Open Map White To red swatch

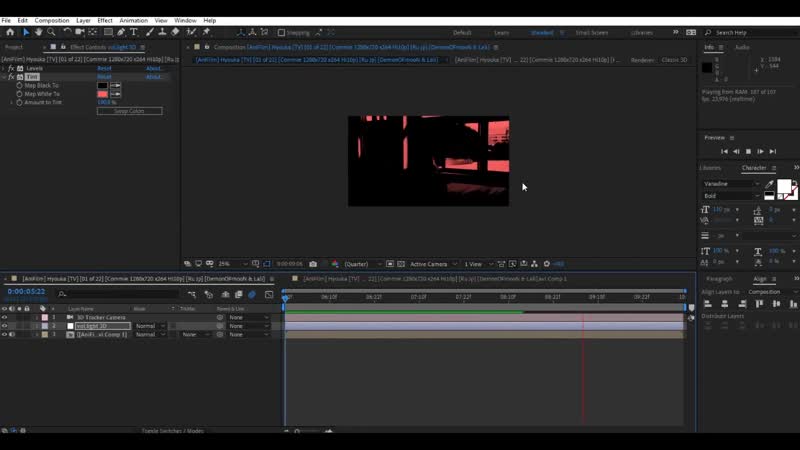coord(102,94)
